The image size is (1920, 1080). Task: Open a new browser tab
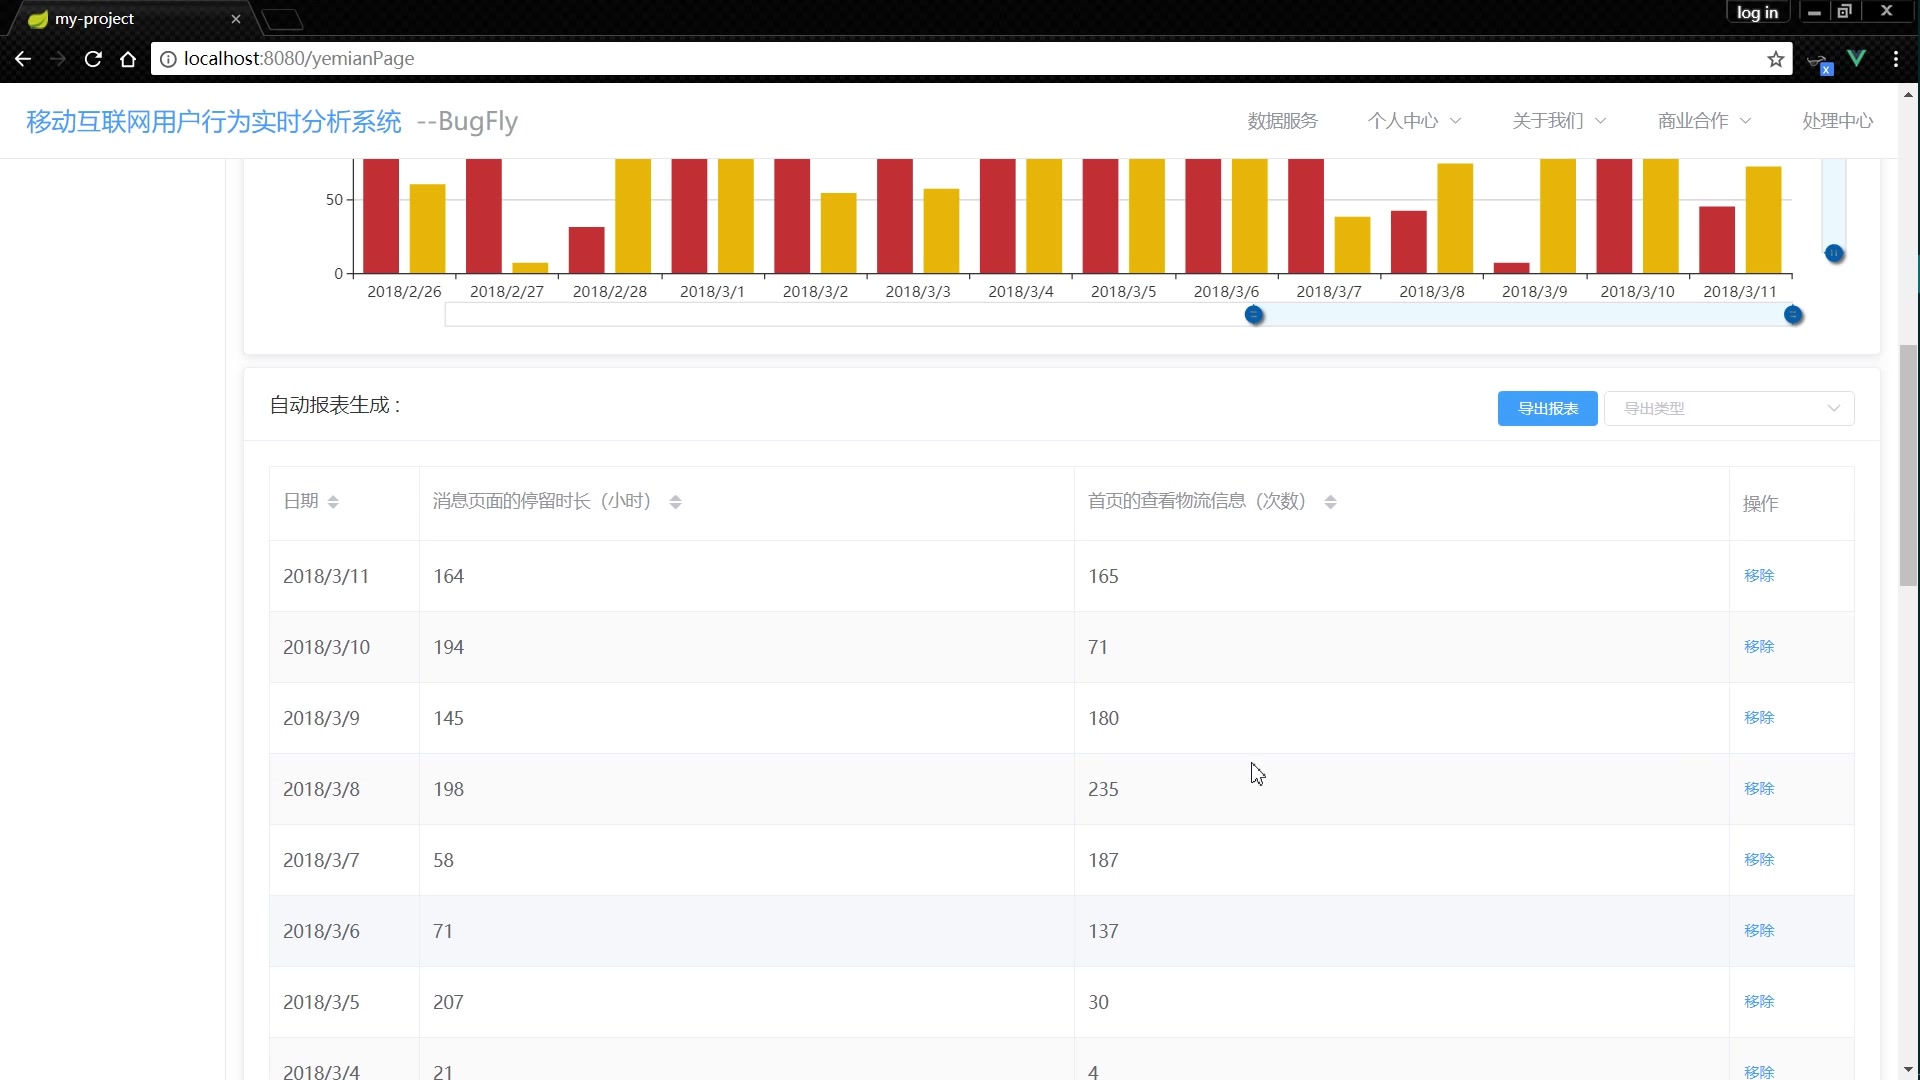point(283,19)
